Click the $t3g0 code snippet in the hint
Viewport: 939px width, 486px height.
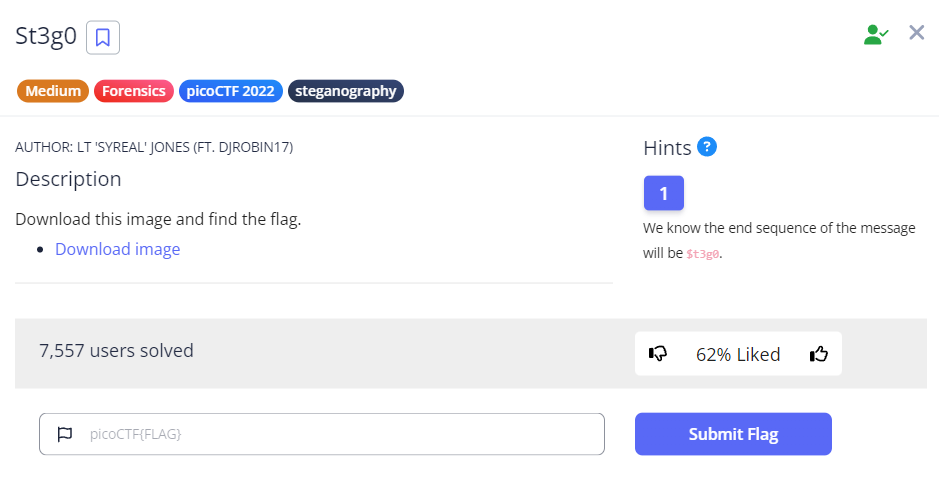click(x=703, y=254)
